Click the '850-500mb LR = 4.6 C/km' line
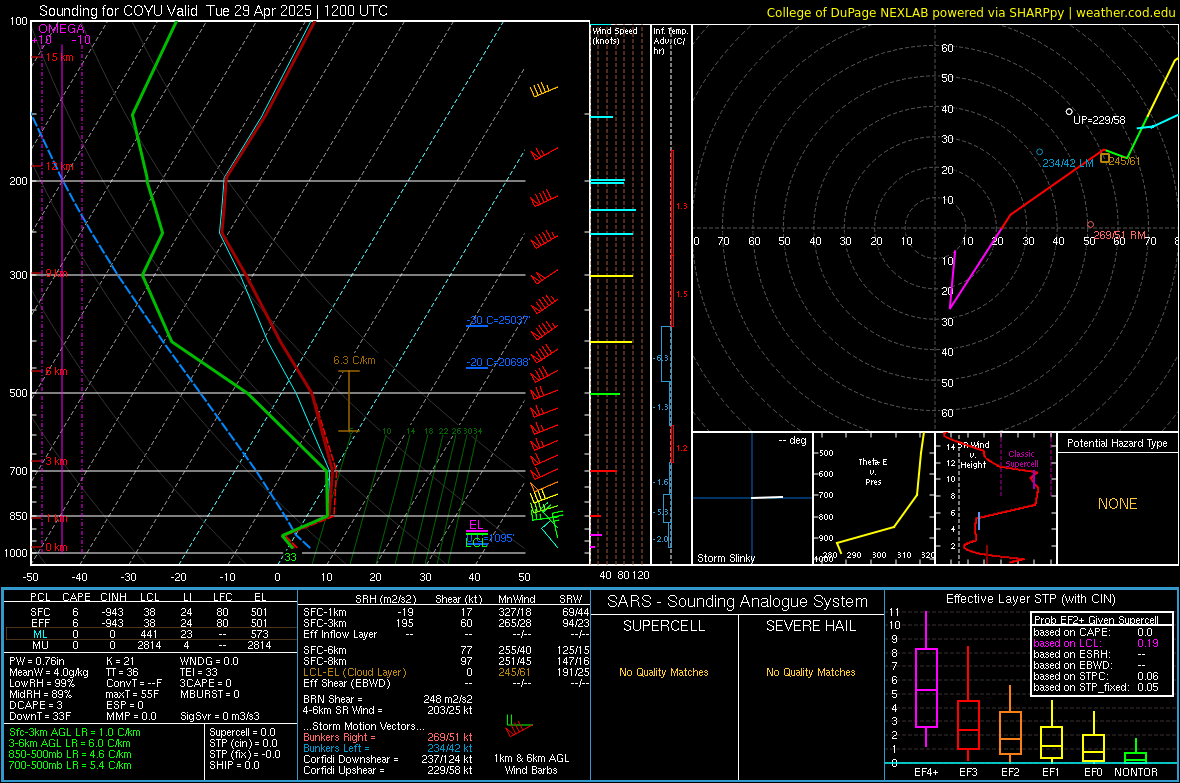Viewport: 1180px width, 783px height. (71, 754)
